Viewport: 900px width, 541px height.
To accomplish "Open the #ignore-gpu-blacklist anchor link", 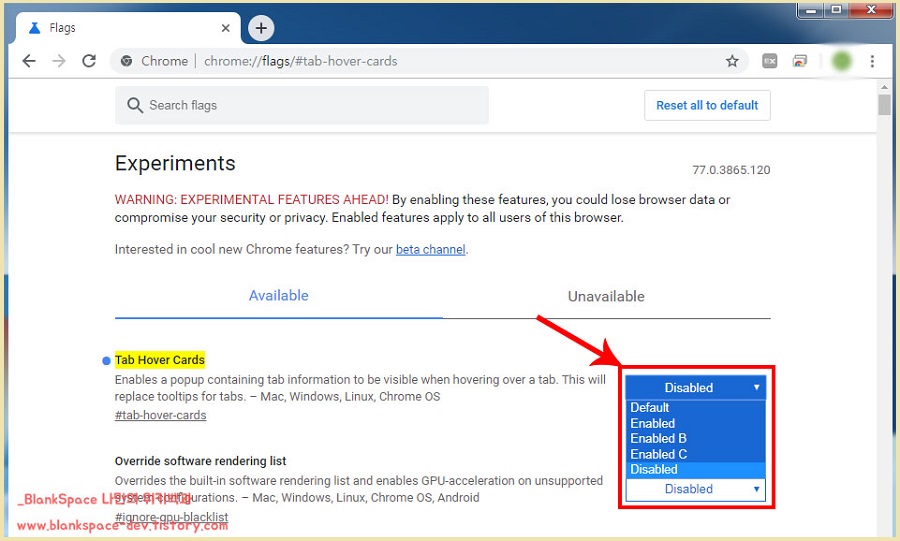I will click(x=171, y=517).
